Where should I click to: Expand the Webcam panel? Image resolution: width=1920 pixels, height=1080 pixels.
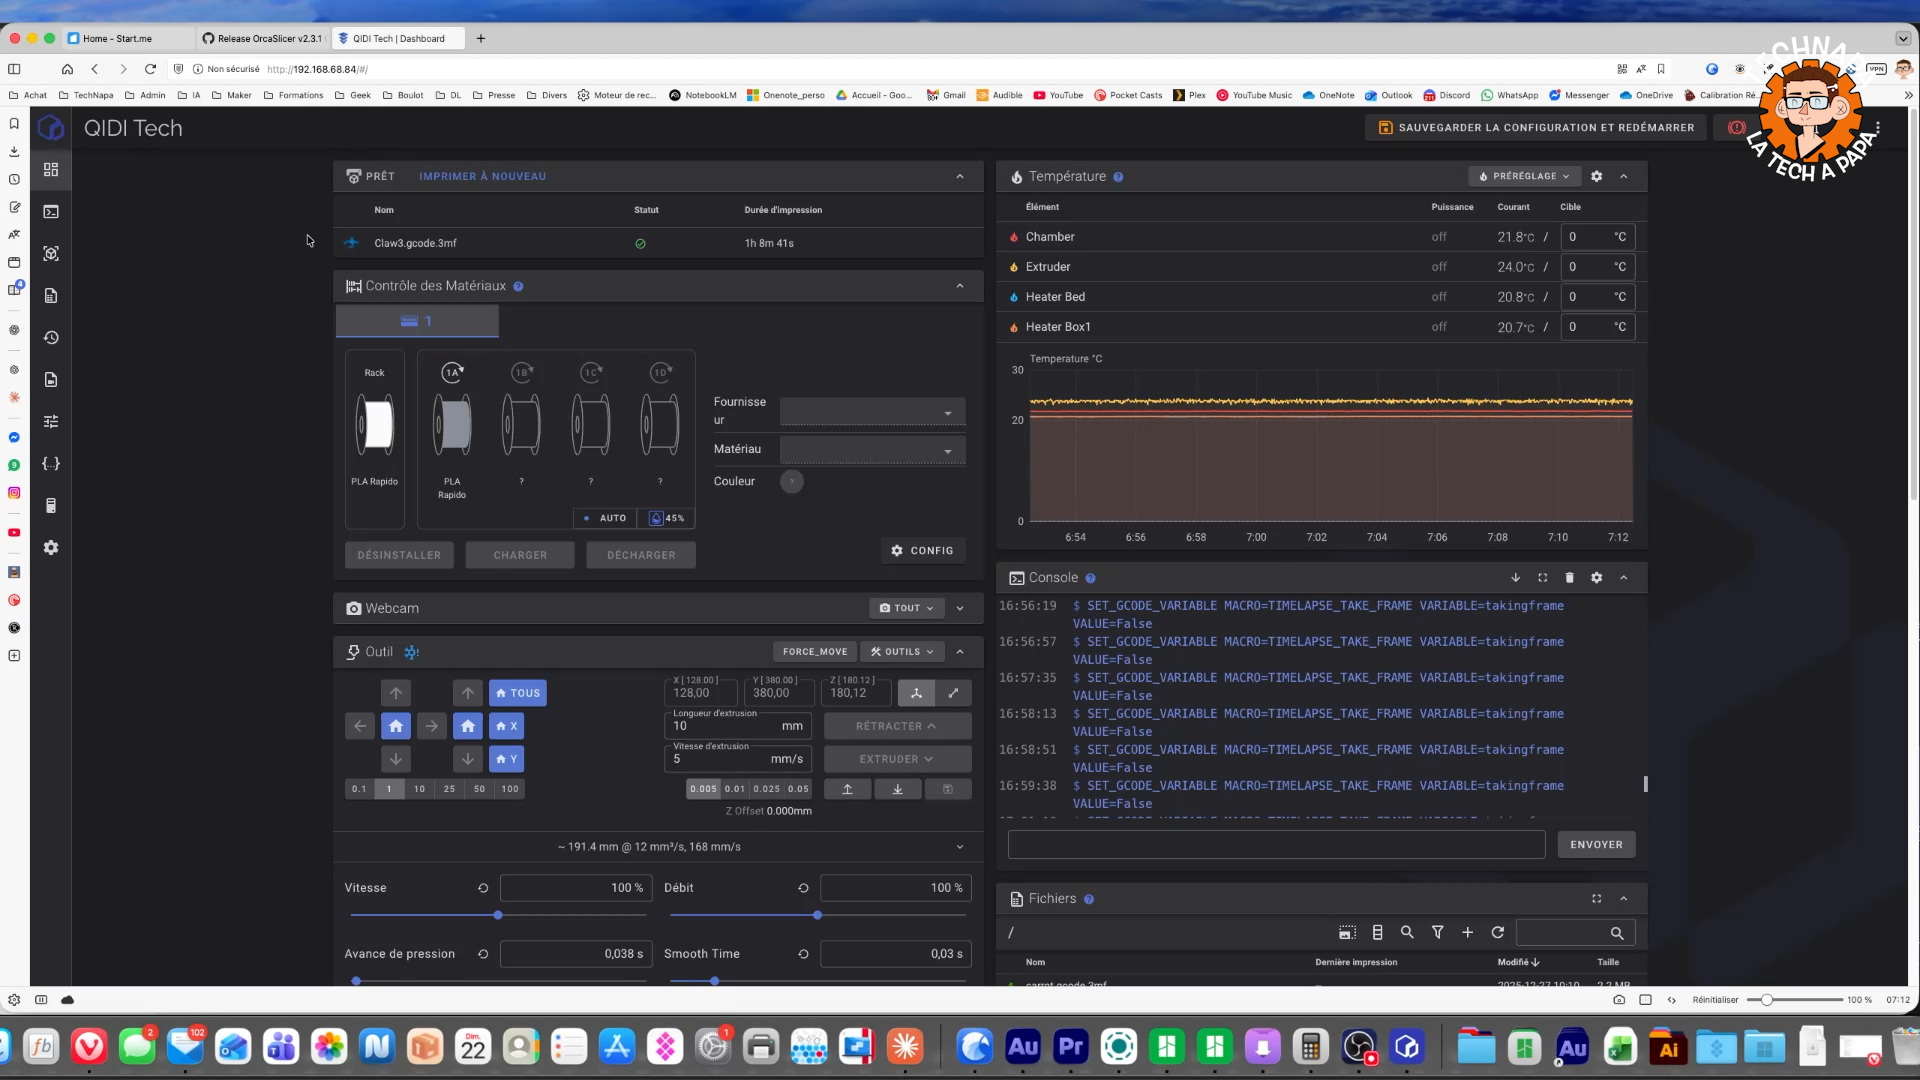click(960, 608)
